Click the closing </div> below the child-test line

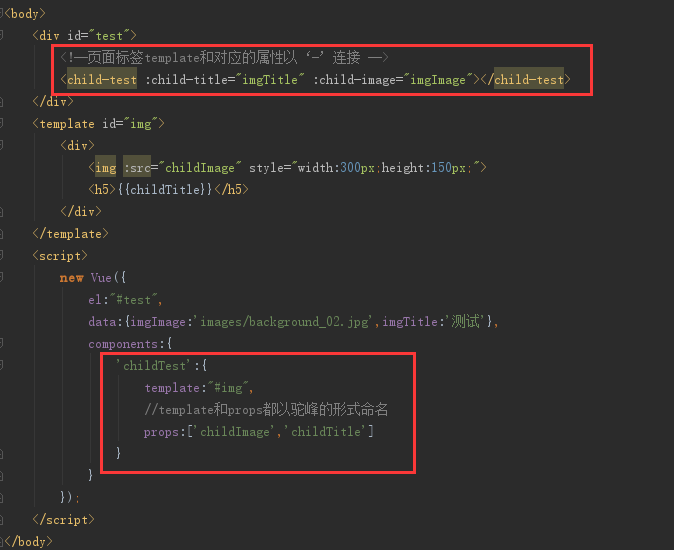point(53,102)
